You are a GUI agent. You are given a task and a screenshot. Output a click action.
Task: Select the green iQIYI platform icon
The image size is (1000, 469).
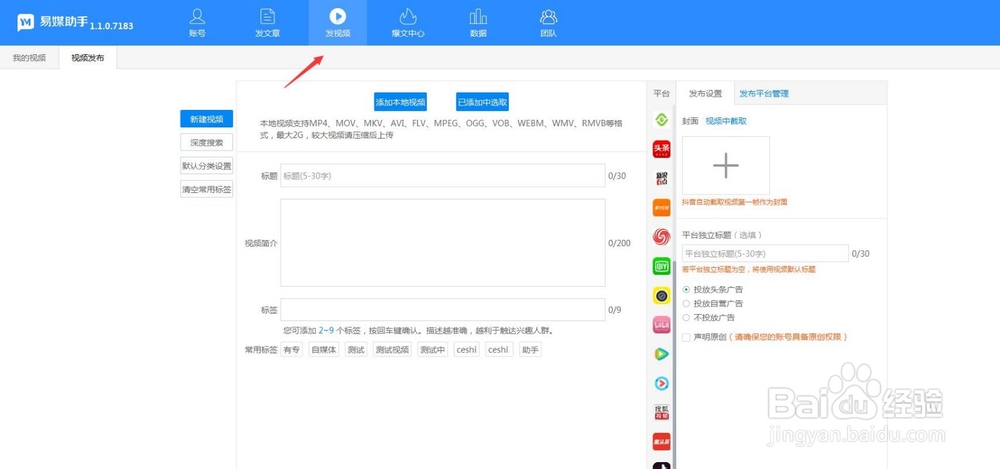pos(661,266)
